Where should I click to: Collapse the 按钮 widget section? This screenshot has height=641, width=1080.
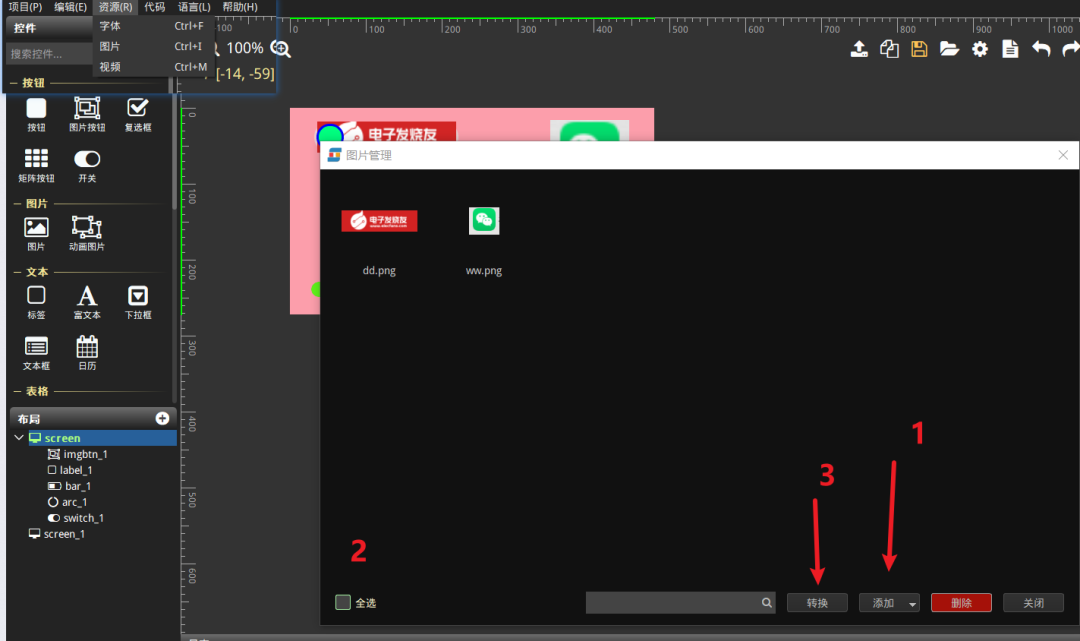coord(14,83)
